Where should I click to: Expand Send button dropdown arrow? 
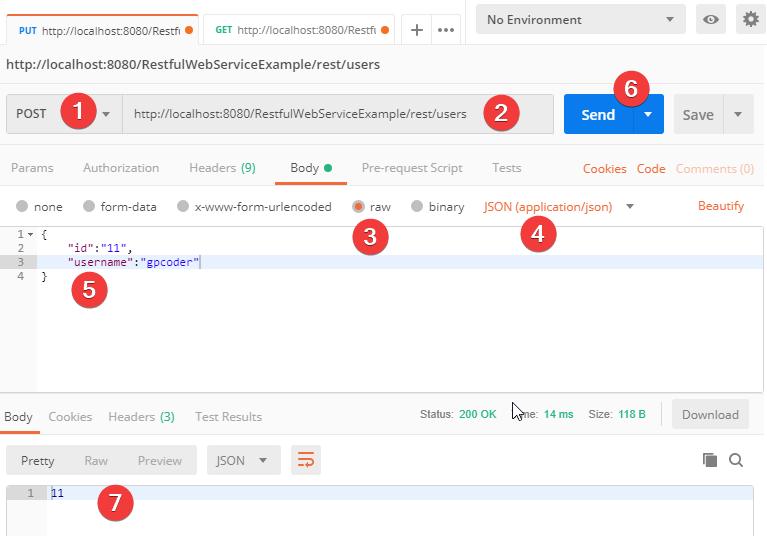pos(648,114)
